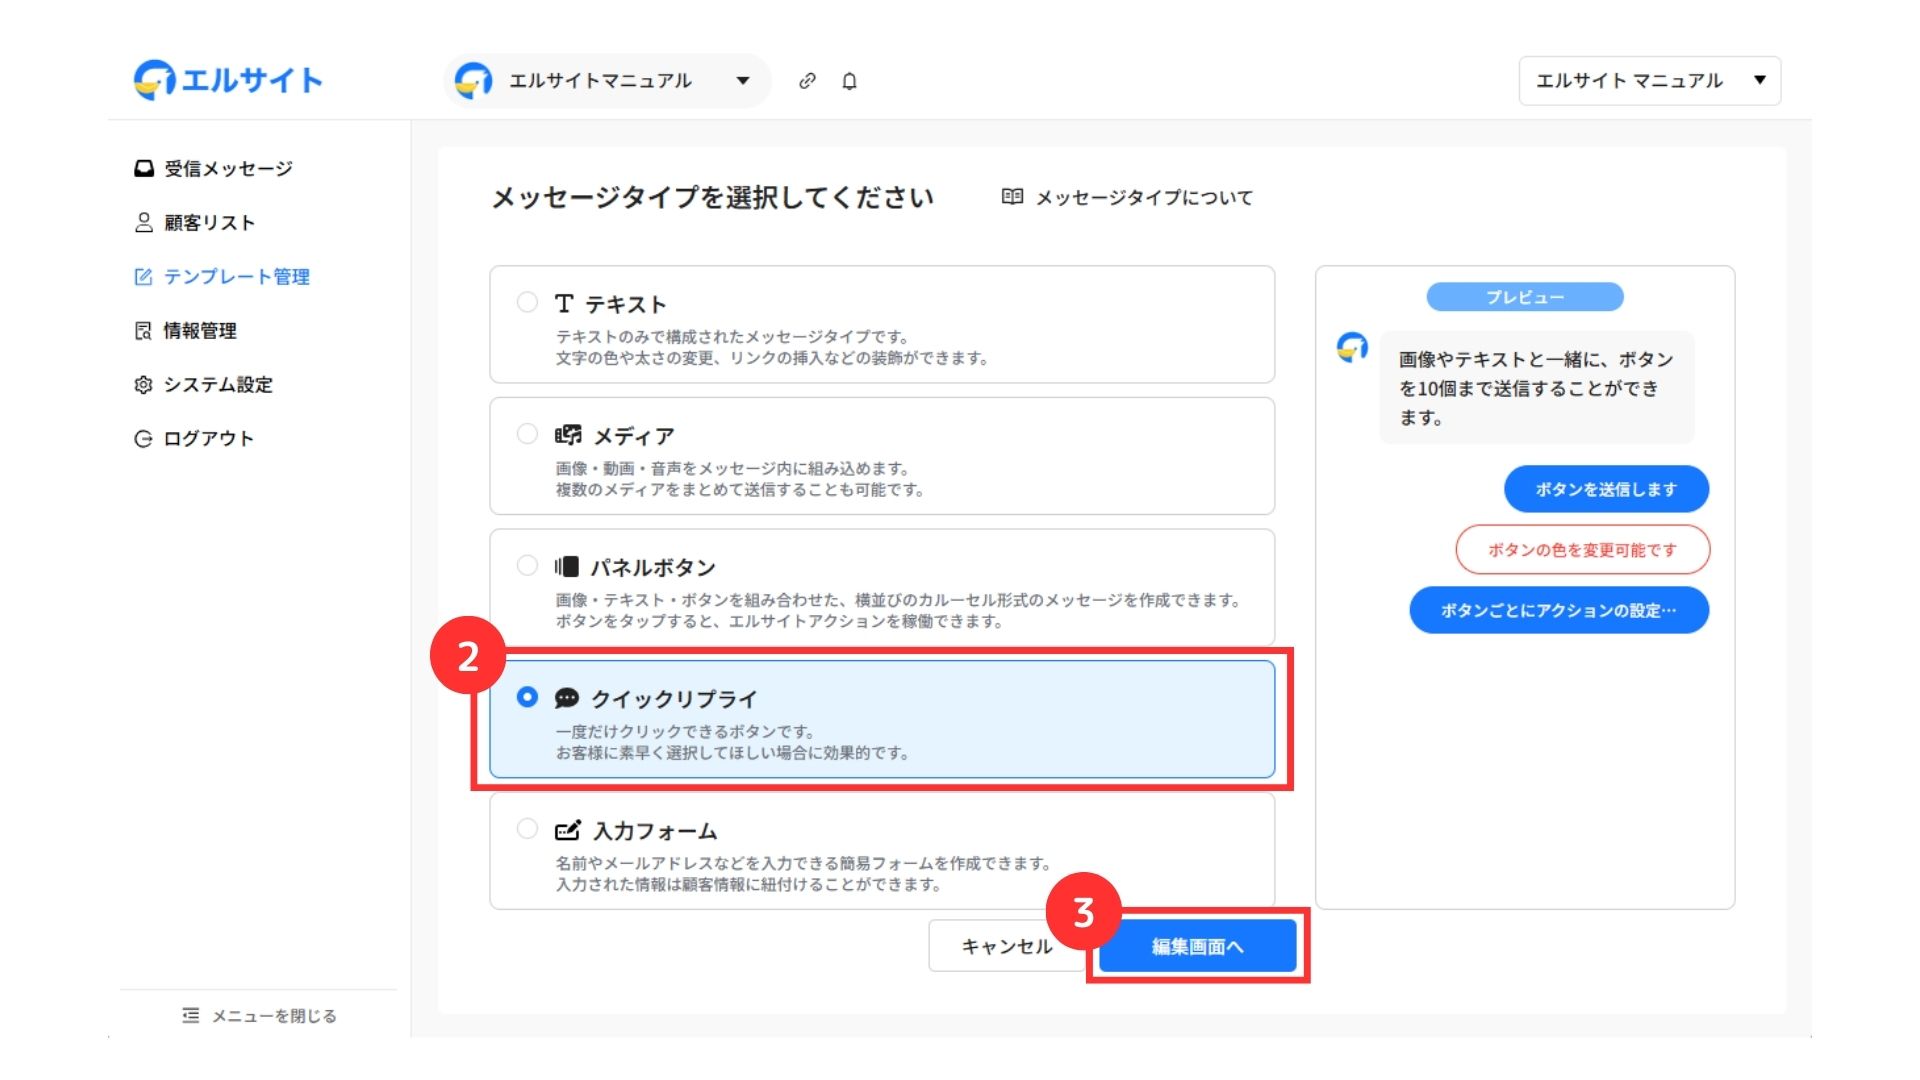Select the 入力フォーム radio button
This screenshot has height=1080, width=1920.
pos(527,829)
